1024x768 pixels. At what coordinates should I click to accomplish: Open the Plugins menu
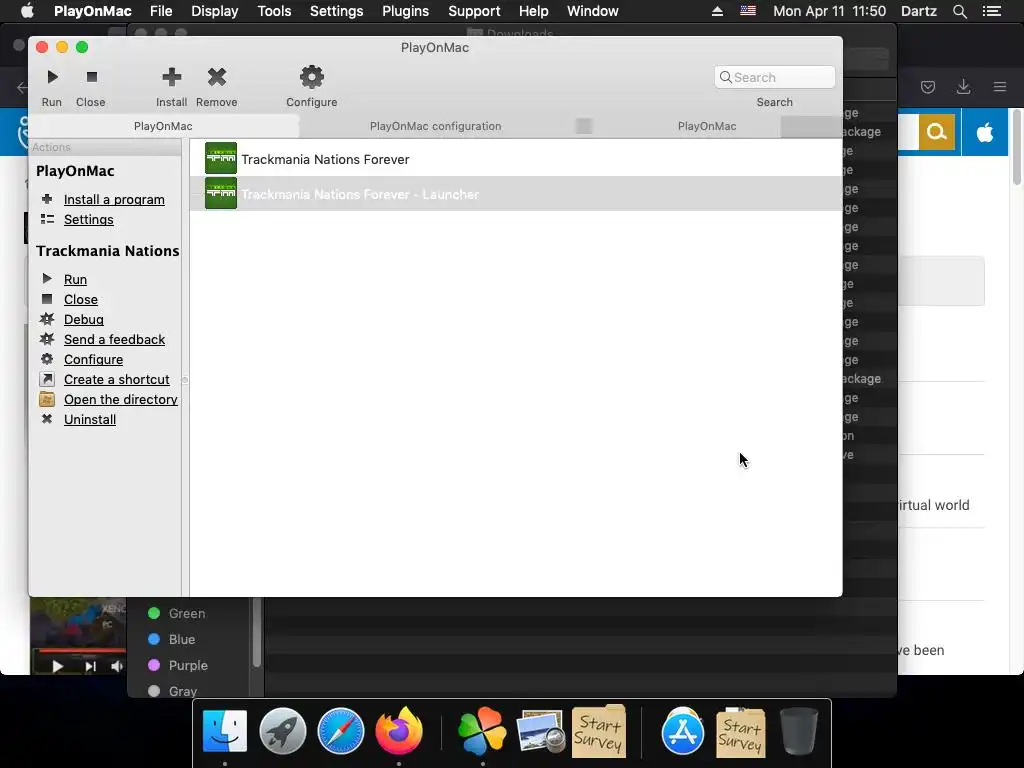pos(406,11)
